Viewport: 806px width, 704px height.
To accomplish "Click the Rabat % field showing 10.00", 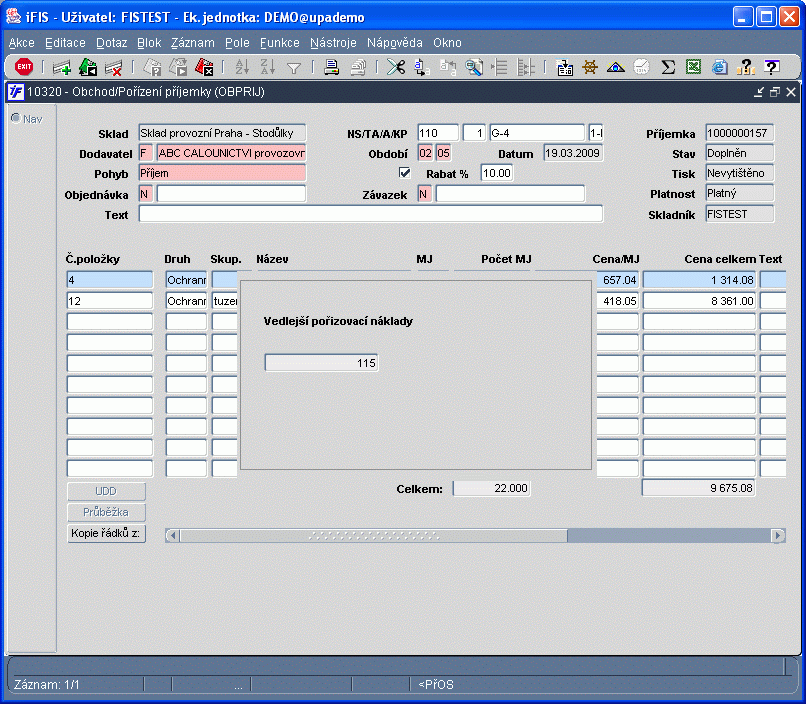I will click(497, 173).
